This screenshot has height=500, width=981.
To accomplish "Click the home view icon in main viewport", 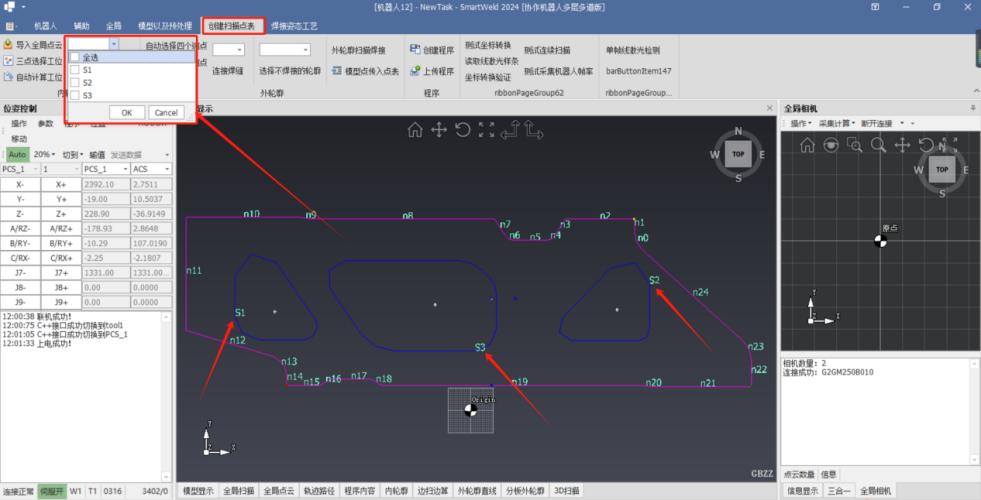I will coord(415,129).
